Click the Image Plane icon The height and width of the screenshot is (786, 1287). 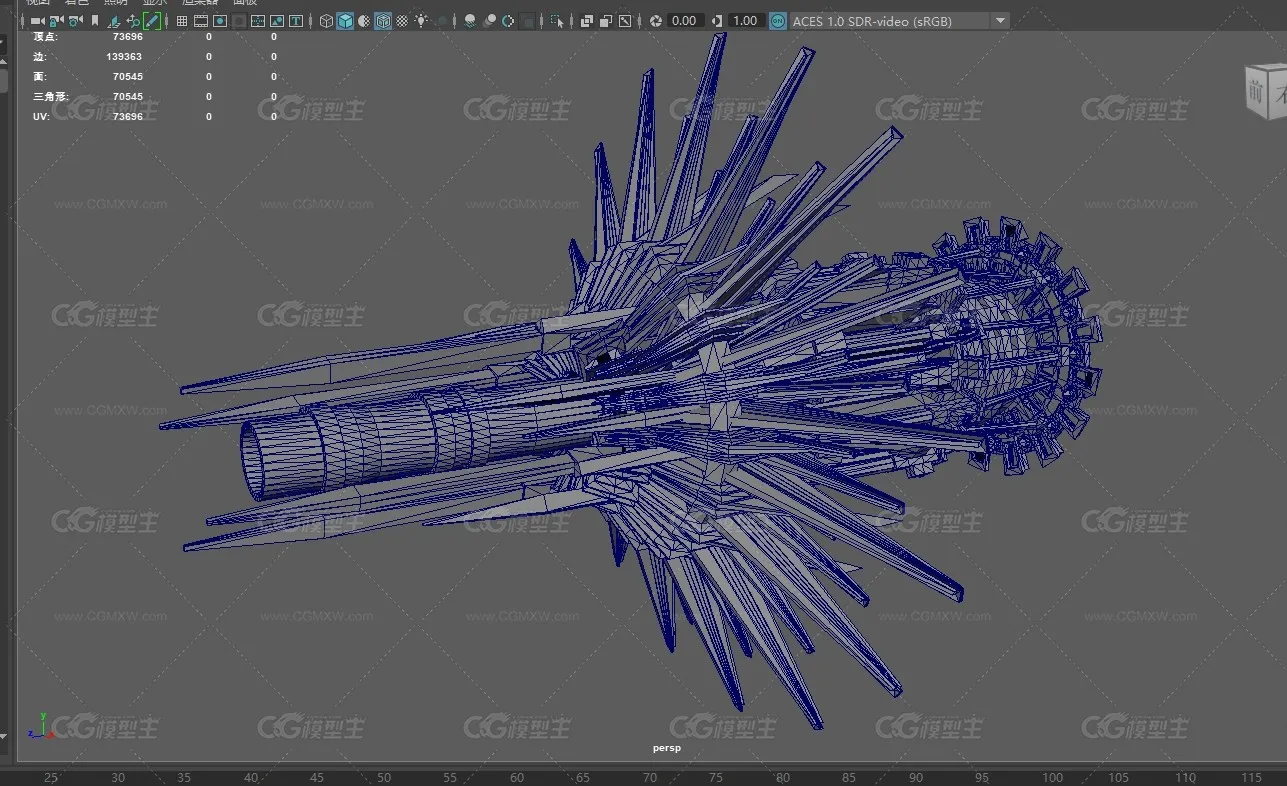point(114,20)
